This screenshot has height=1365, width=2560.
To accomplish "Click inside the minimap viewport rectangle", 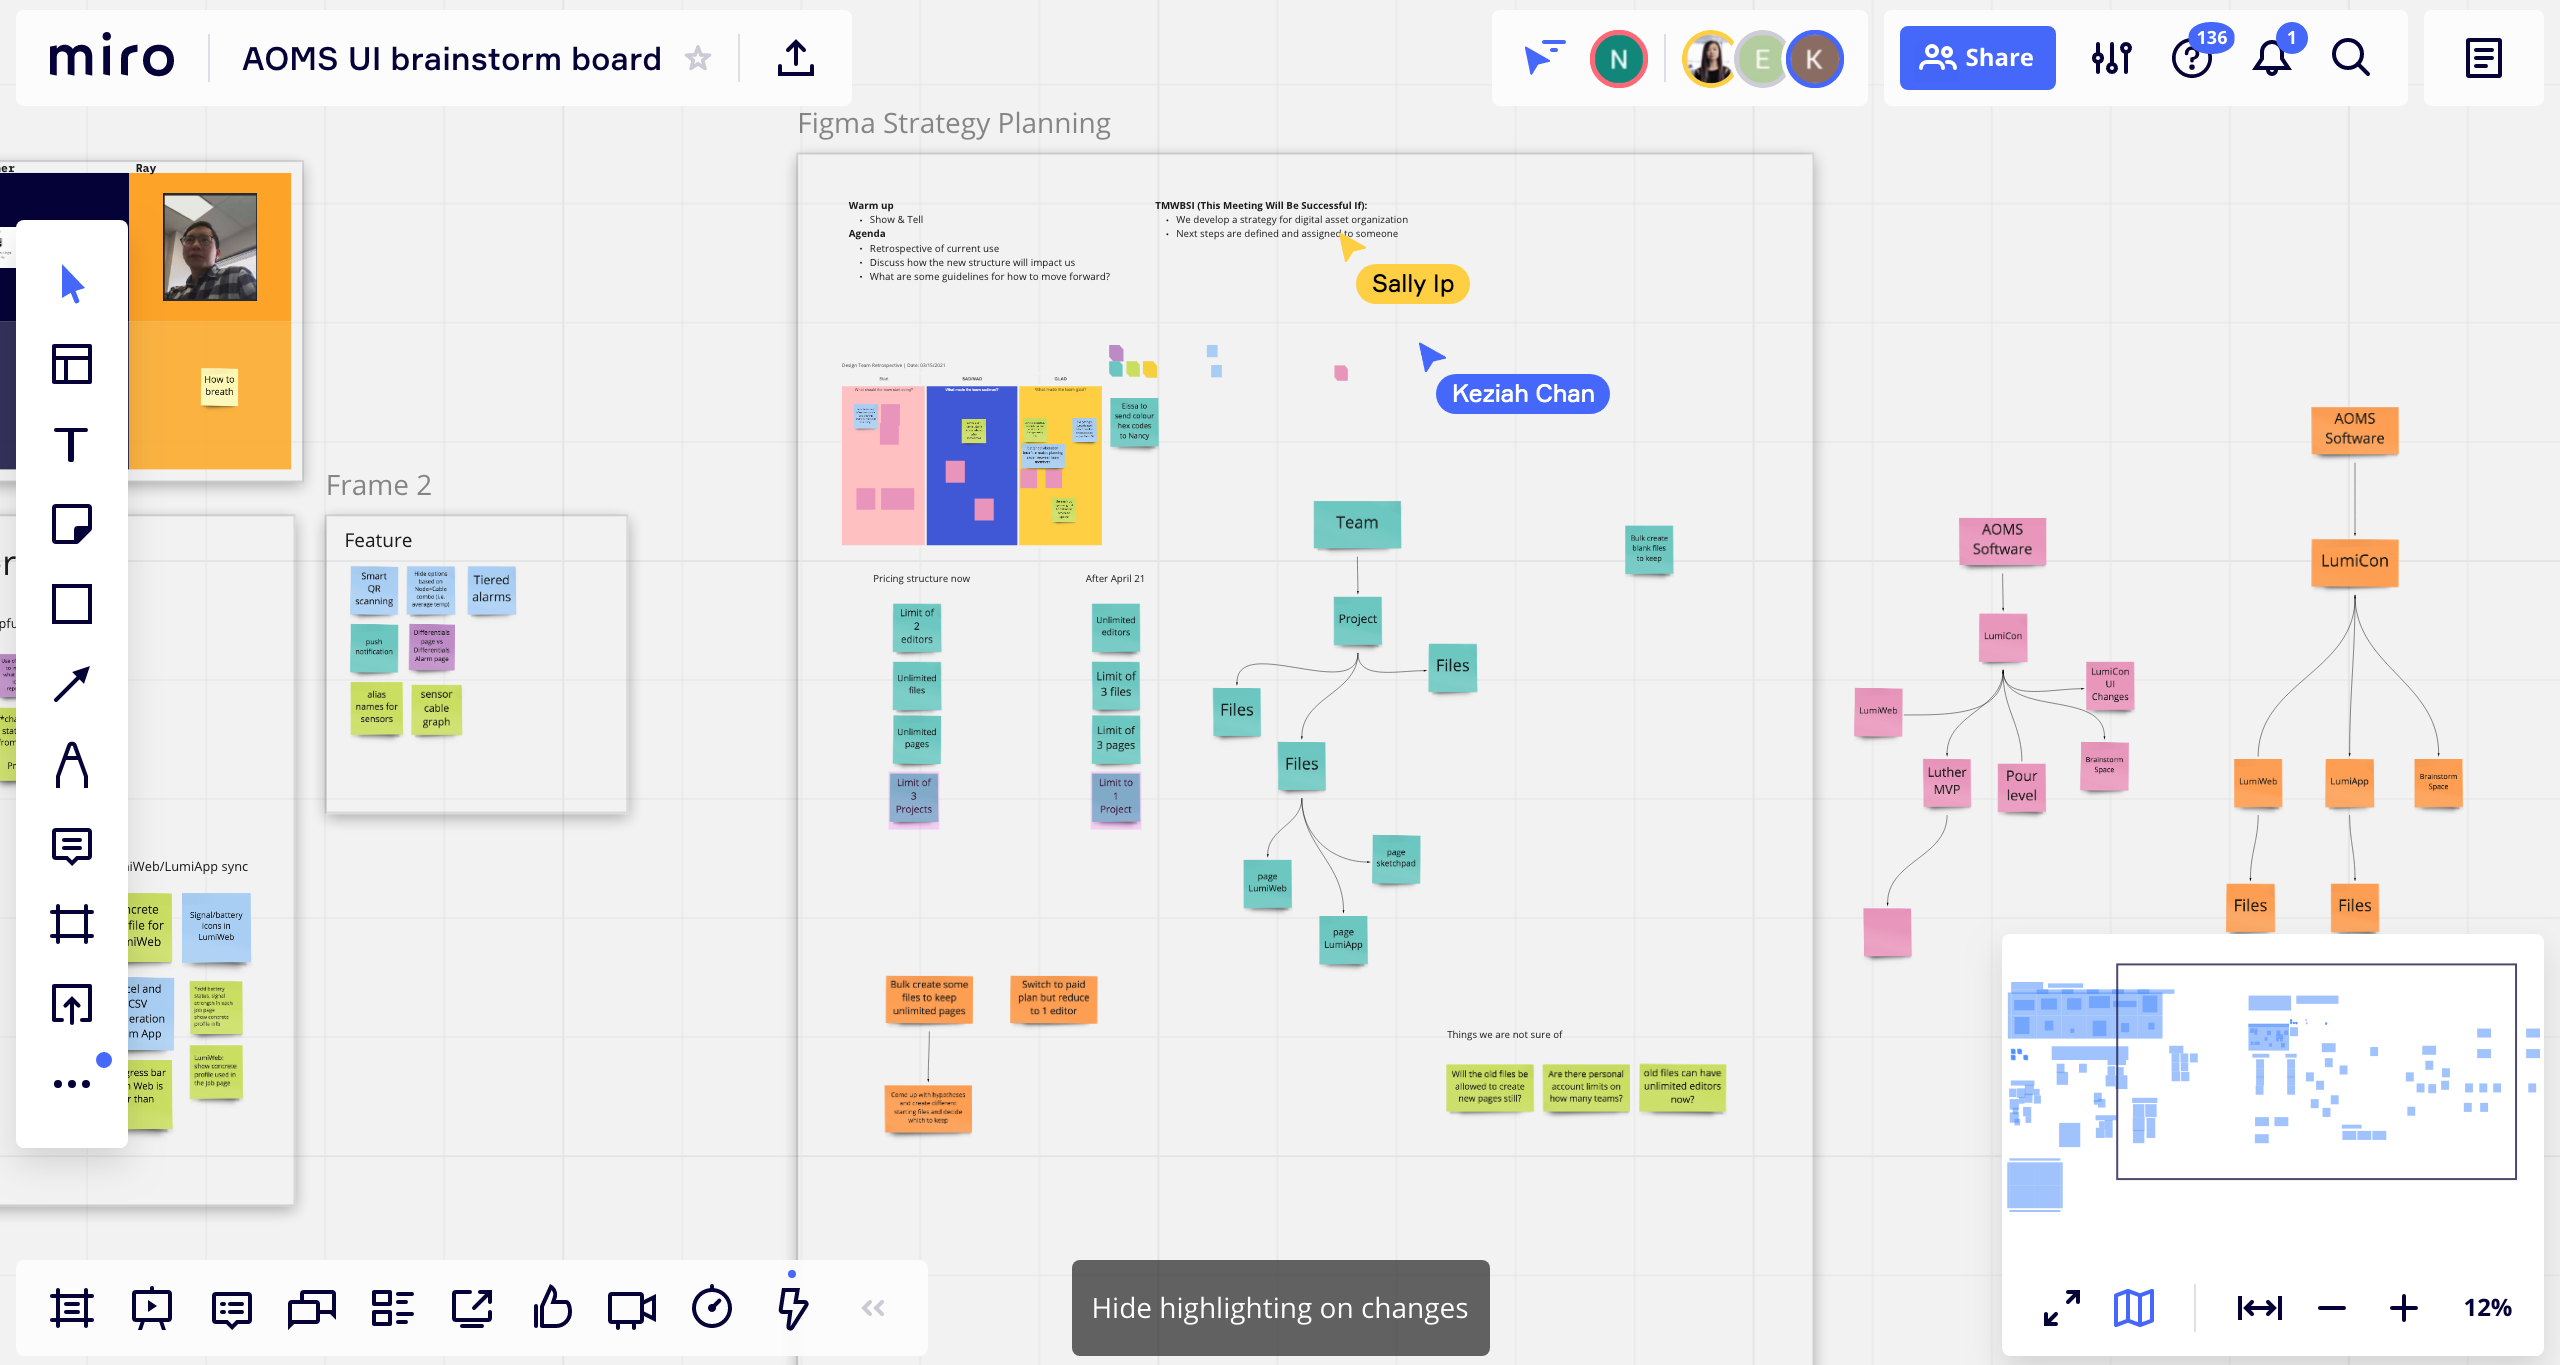I will (2316, 1071).
